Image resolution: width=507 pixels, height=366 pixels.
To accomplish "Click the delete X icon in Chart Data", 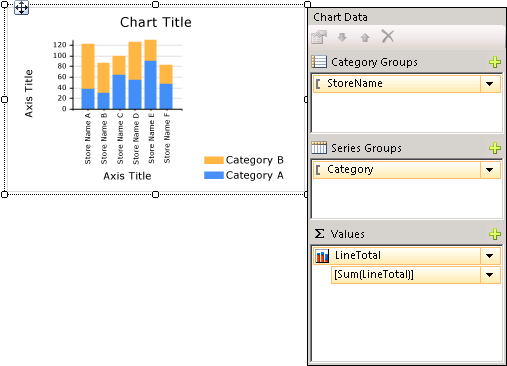I will tap(388, 36).
